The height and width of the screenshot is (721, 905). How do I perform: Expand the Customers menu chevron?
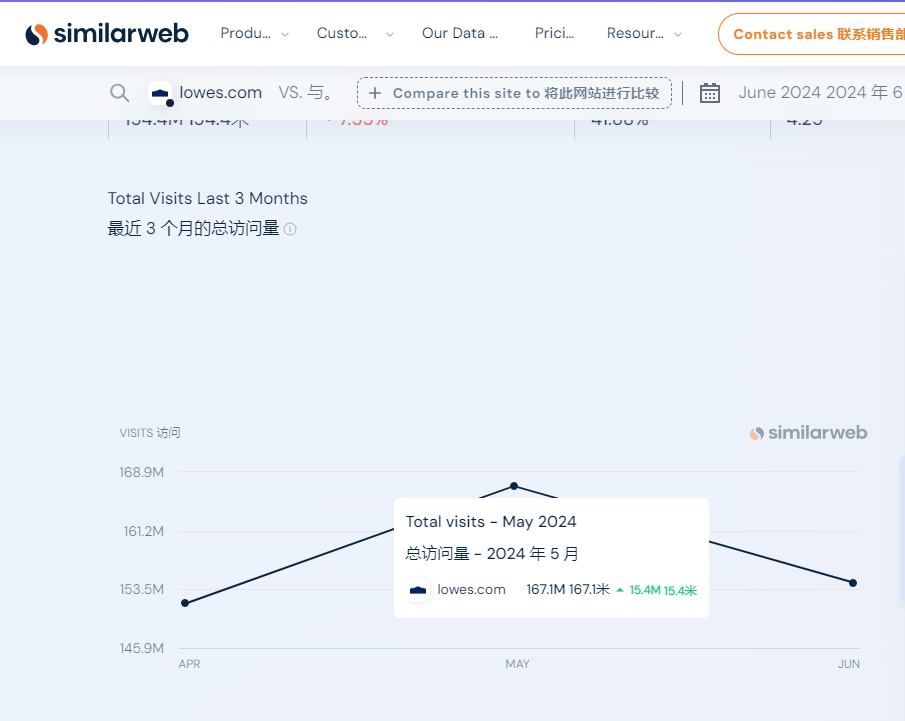[390, 34]
